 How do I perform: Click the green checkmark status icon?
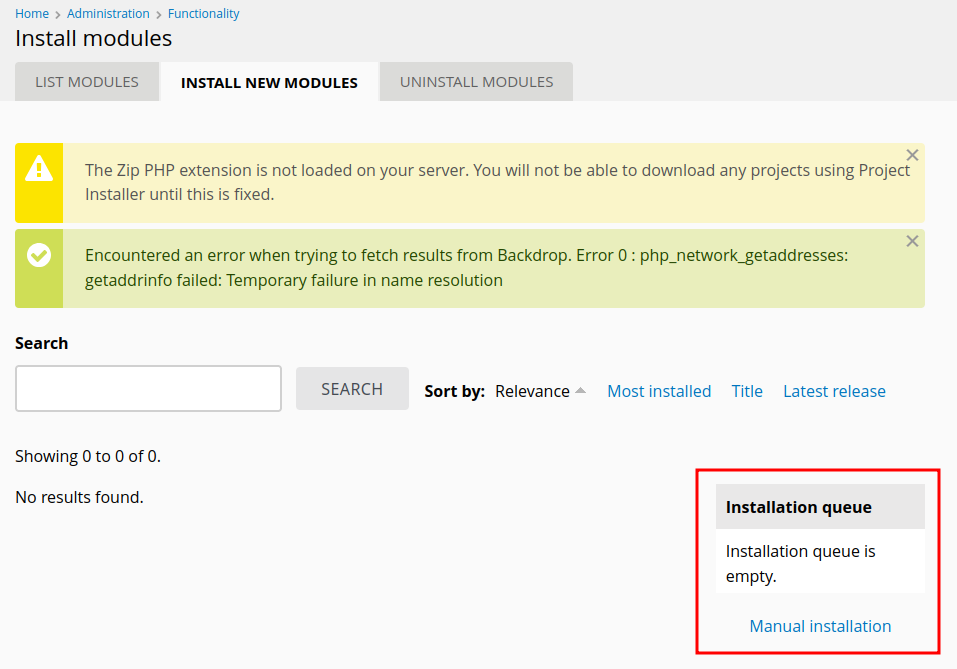coord(39,255)
